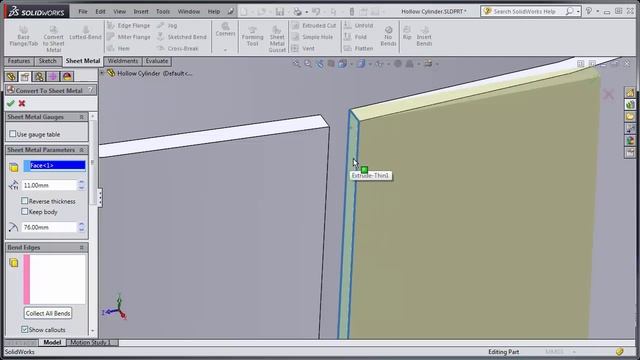640x360 pixels.
Task: Switch to the Features tab
Action: point(19,61)
